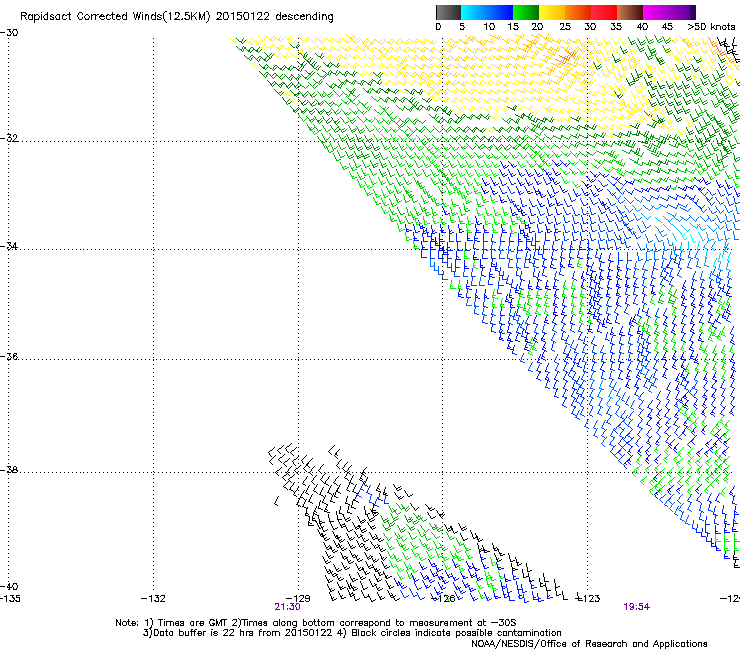Select the cyan-blue 5-15 knots legend swatch
The height and width of the screenshot is (650, 740).
pyautogui.click(x=487, y=12)
